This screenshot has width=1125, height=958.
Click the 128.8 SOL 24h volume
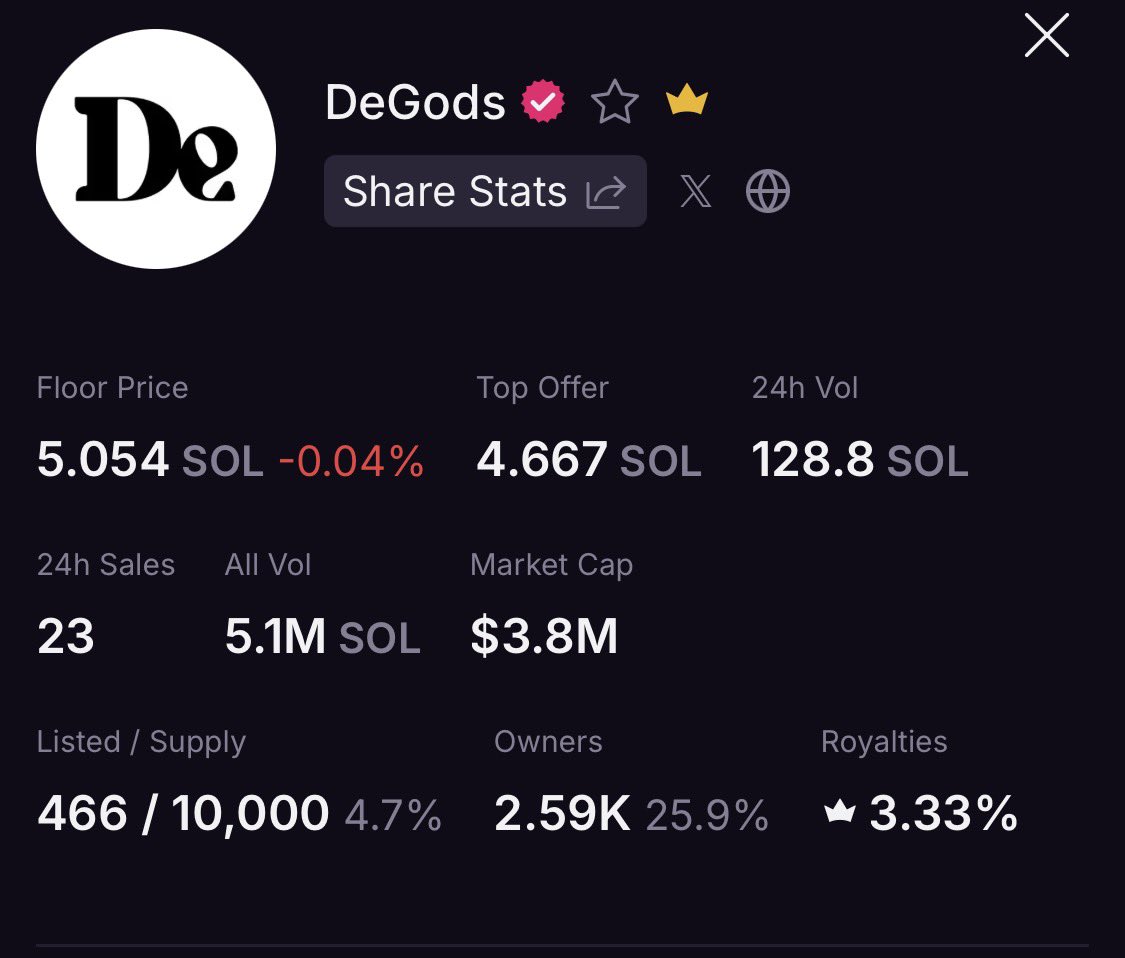(x=859, y=461)
